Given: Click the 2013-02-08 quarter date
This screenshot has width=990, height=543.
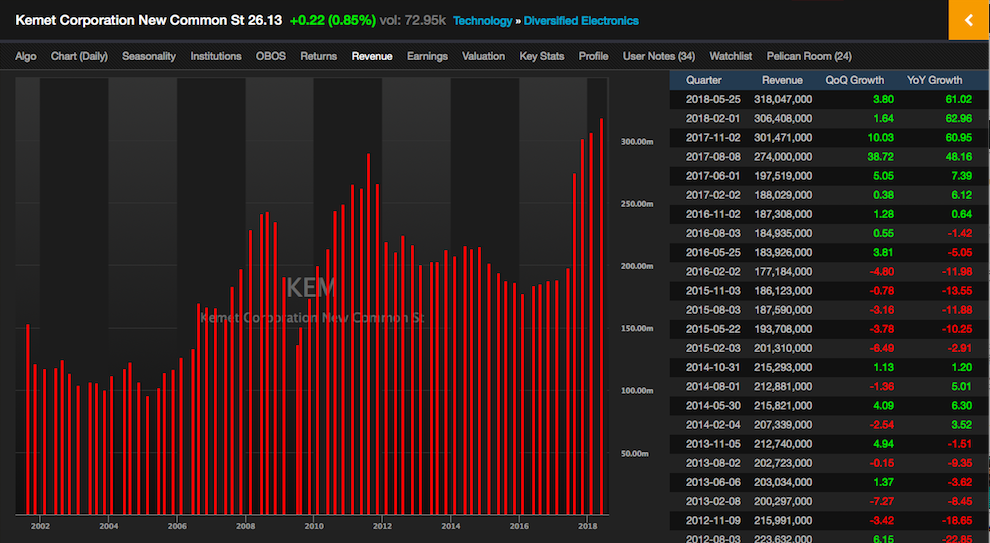Looking at the screenshot, I should tap(713, 501).
